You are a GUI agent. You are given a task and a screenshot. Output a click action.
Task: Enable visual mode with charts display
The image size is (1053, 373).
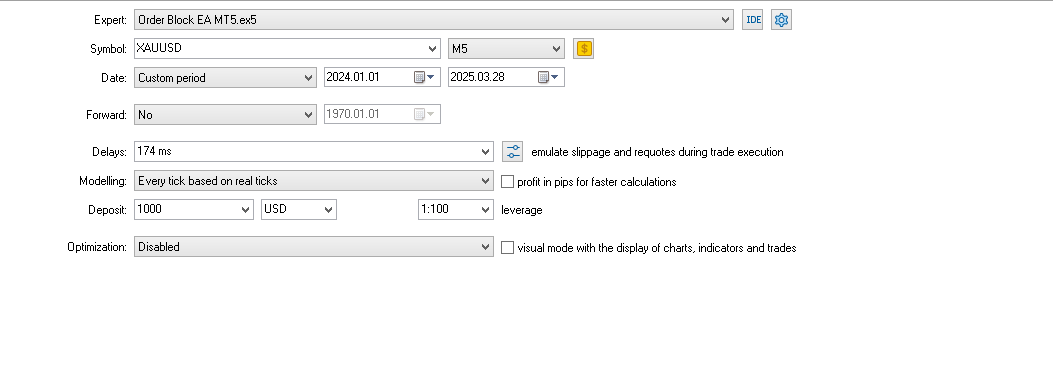point(508,247)
